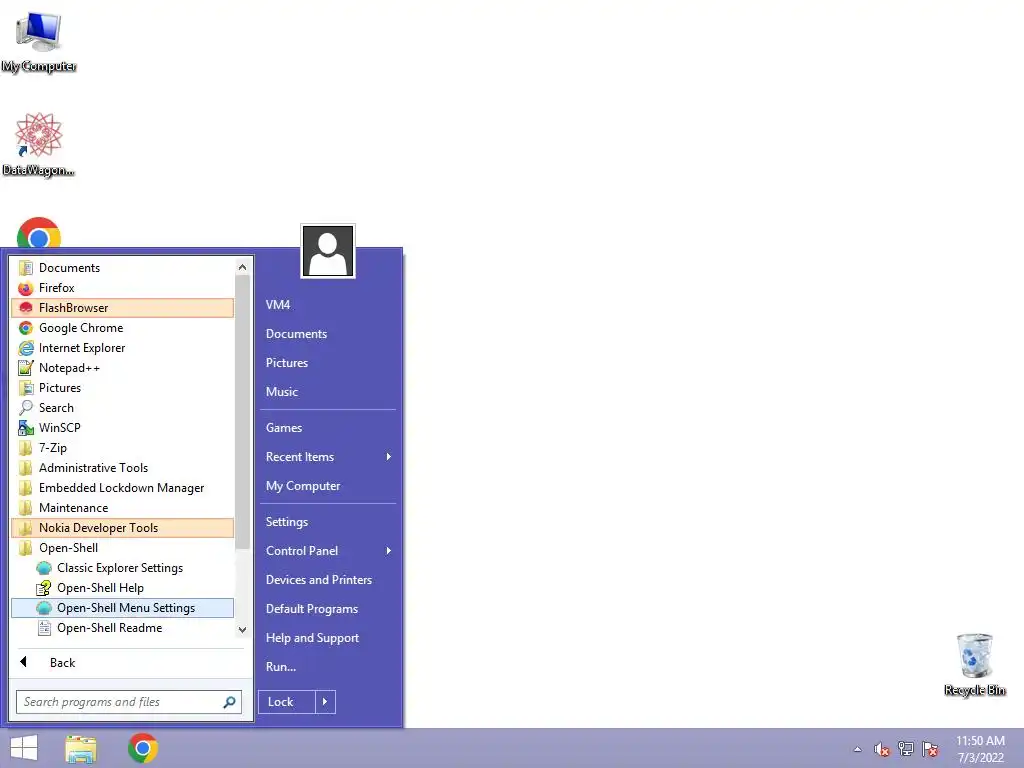Click the network tray icon
The width and height of the screenshot is (1024, 768).
click(906, 749)
